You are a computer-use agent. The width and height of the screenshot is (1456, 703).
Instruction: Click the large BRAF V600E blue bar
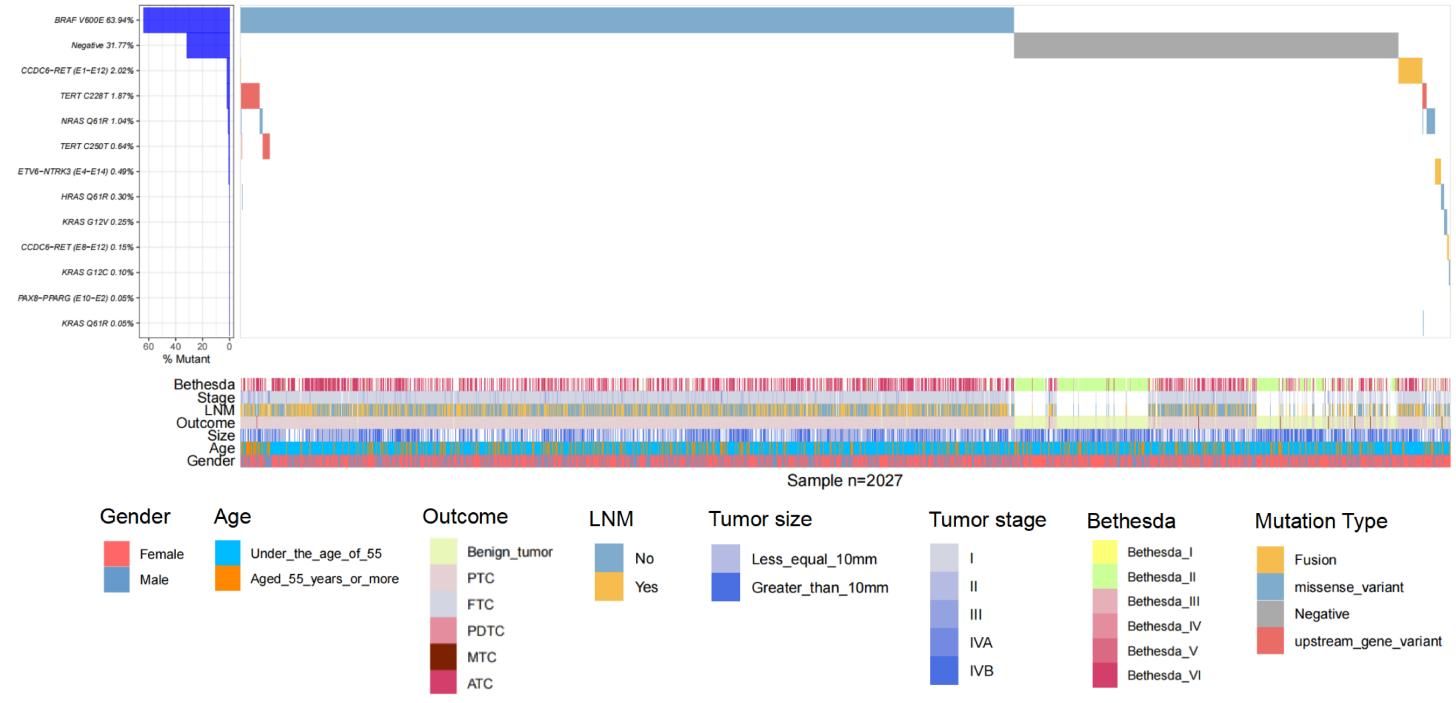tap(627, 20)
